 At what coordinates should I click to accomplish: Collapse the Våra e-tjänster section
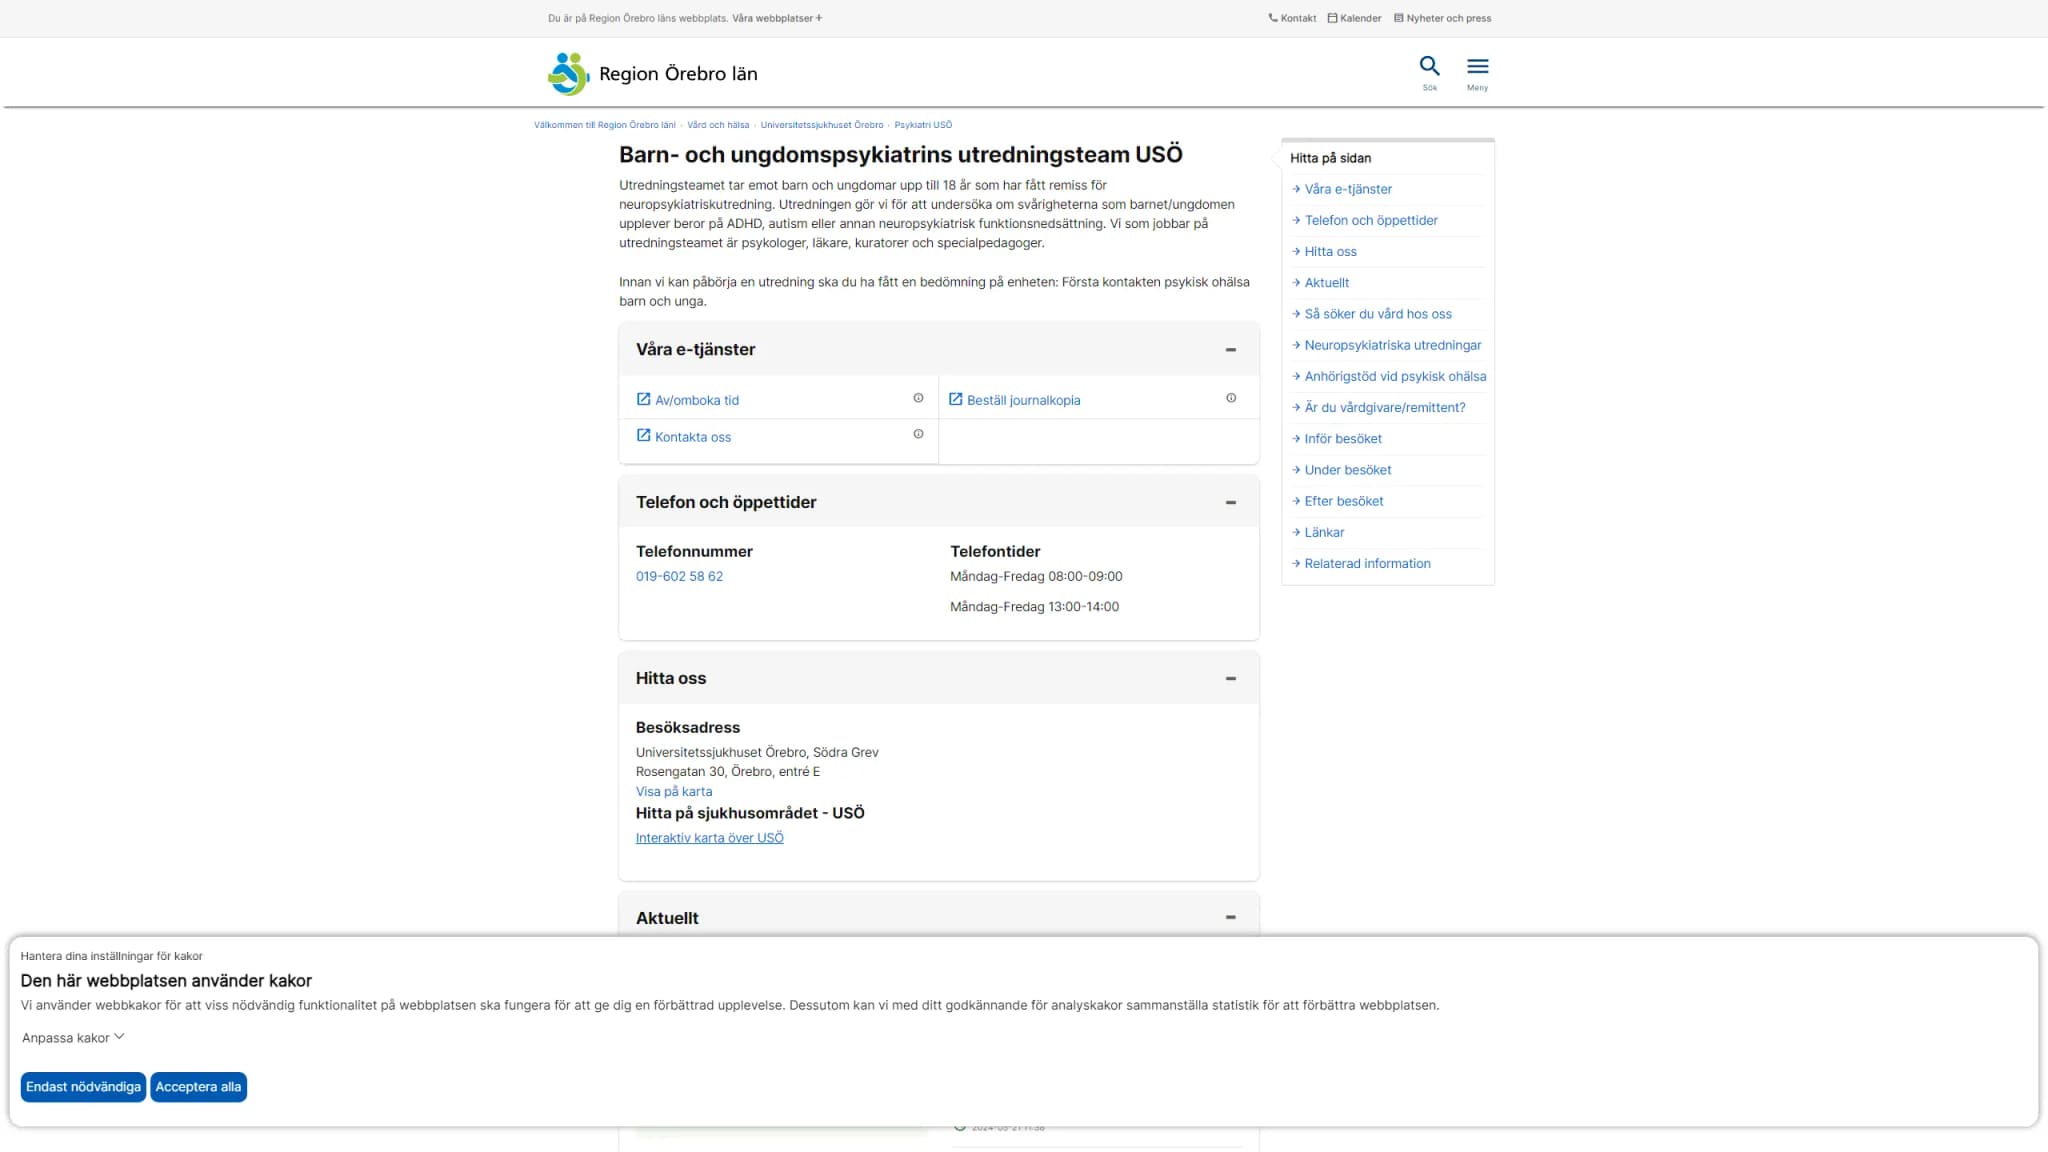[1230, 350]
